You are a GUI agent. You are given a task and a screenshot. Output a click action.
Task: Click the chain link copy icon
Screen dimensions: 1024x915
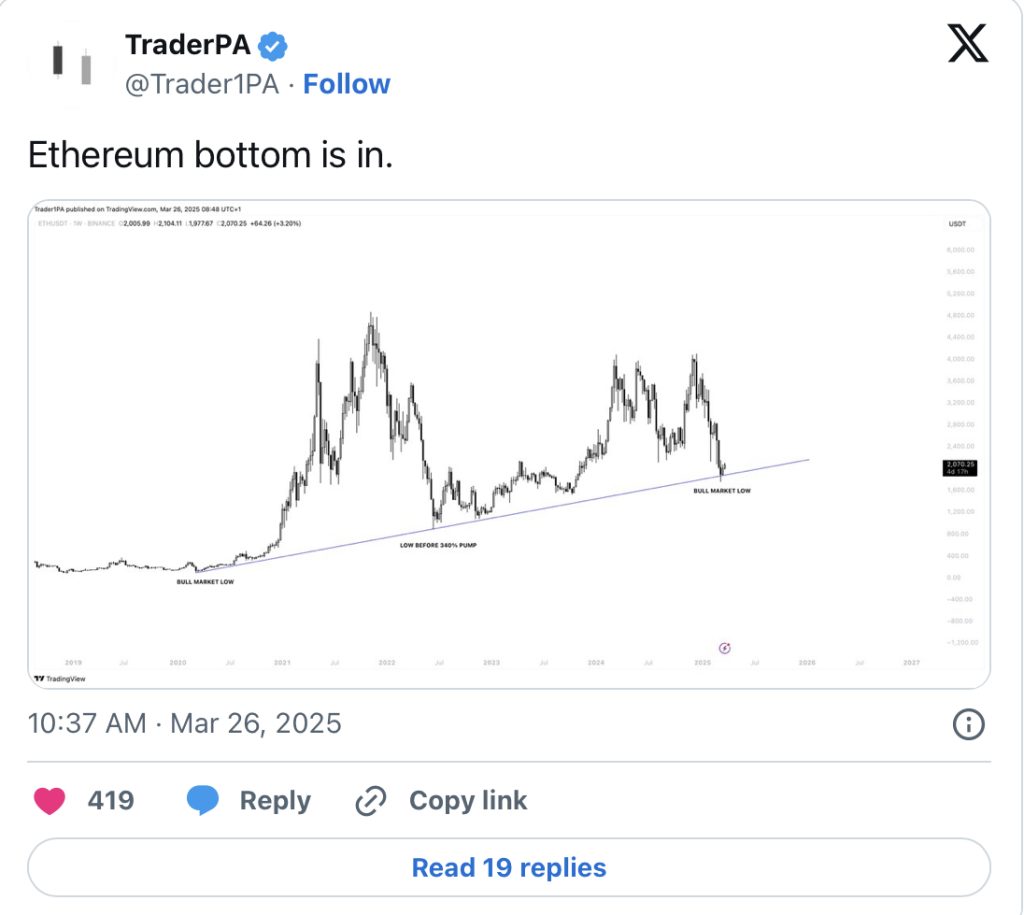(371, 801)
